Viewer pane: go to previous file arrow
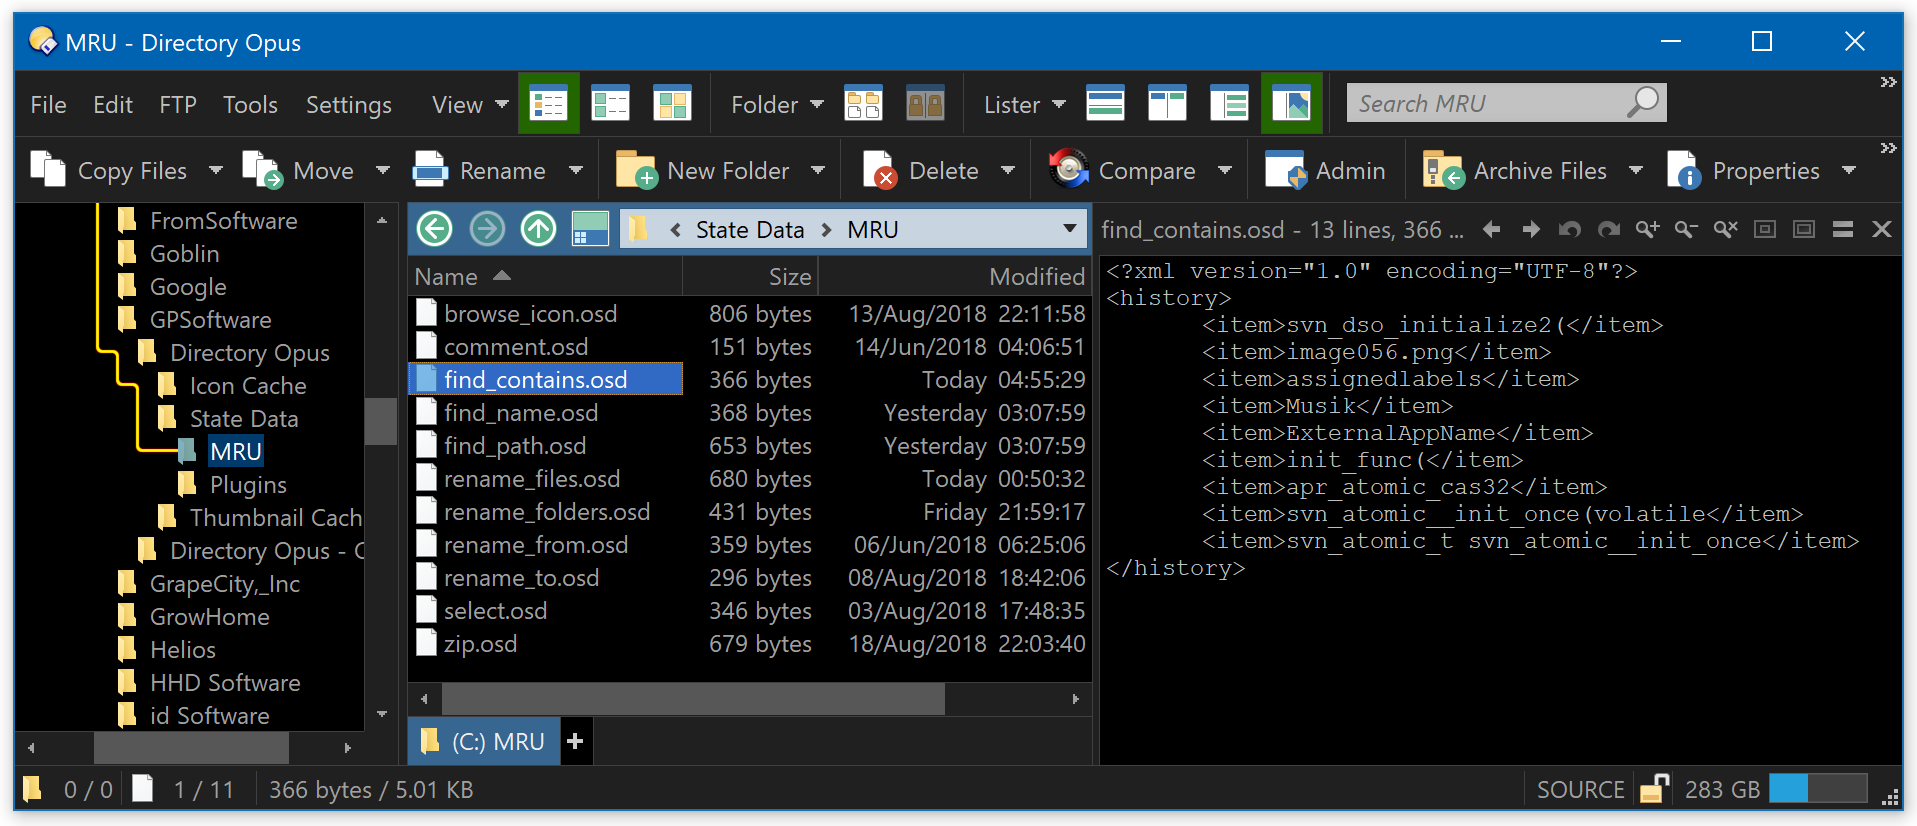 (1491, 229)
